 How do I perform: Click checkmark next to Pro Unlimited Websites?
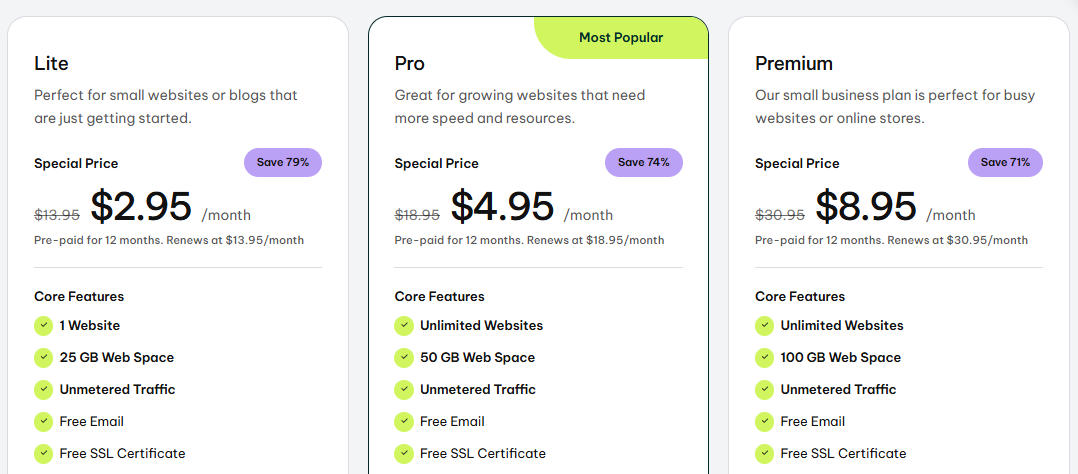click(404, 325)
